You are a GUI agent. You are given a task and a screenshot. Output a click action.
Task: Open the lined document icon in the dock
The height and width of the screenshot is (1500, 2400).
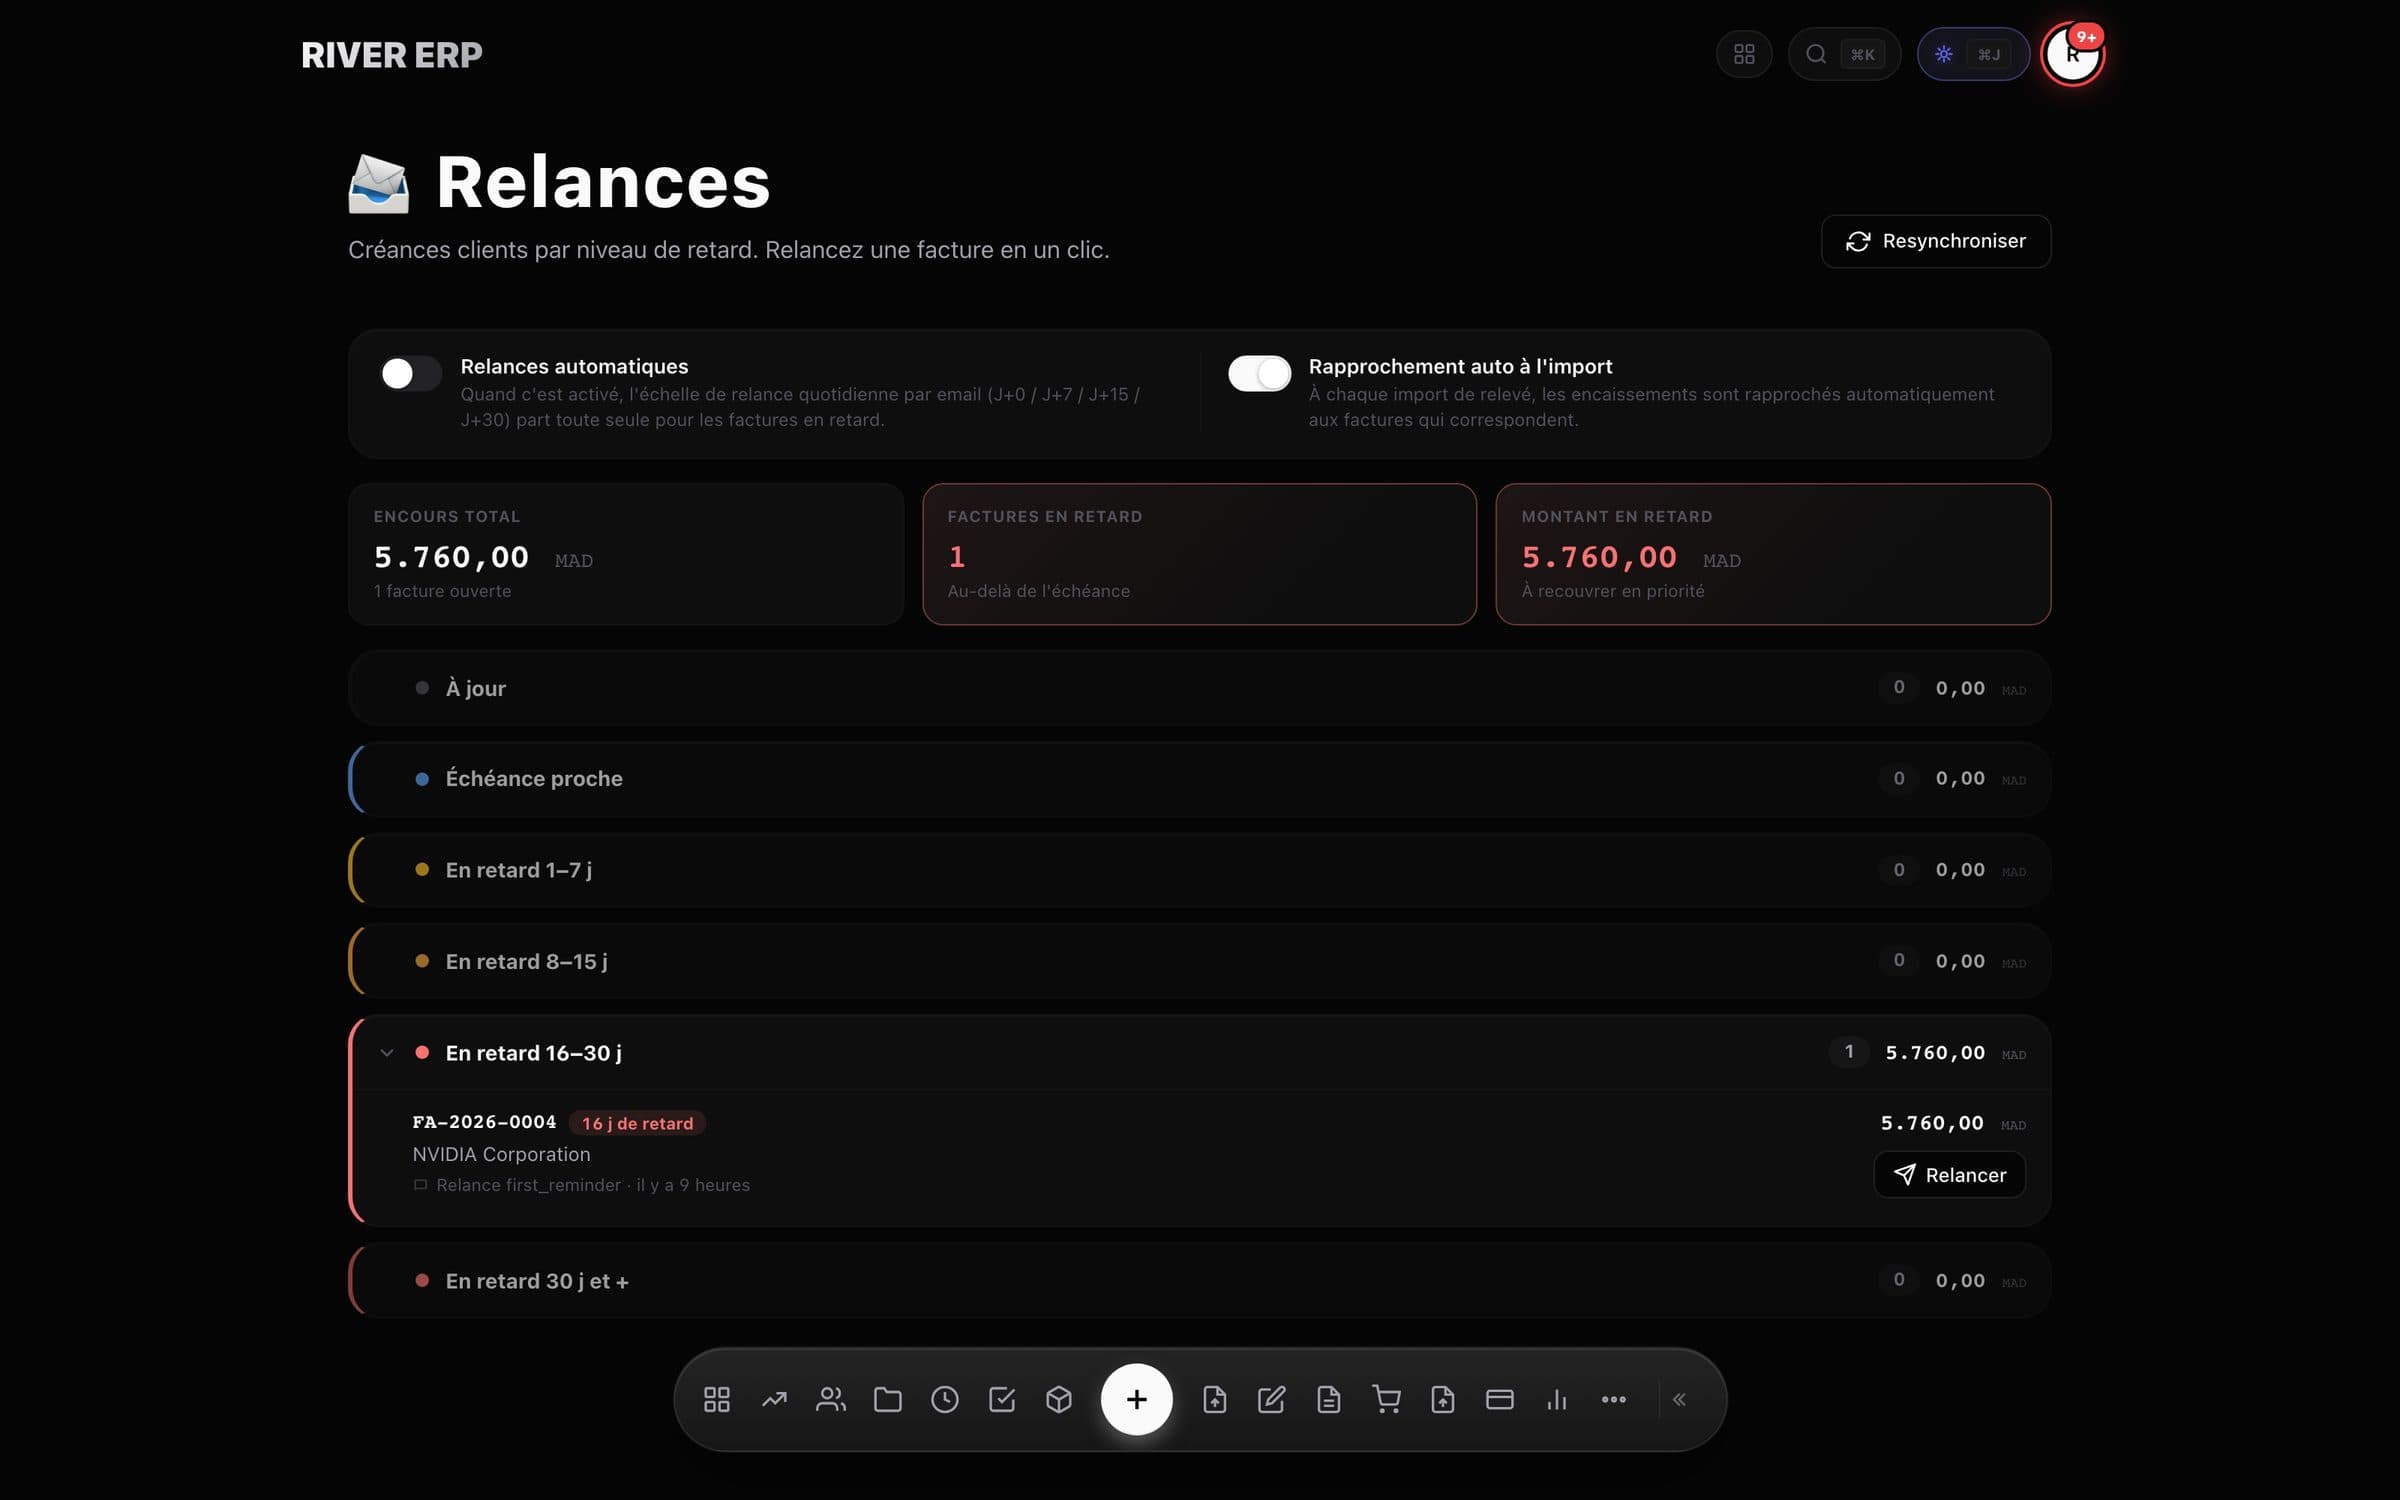(x=1328, y=1399)
